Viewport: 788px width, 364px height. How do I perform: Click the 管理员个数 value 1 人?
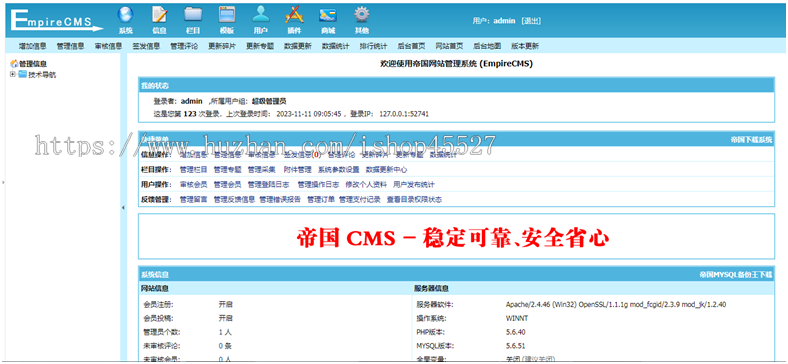pyautogui.click(x=225, y=332)
